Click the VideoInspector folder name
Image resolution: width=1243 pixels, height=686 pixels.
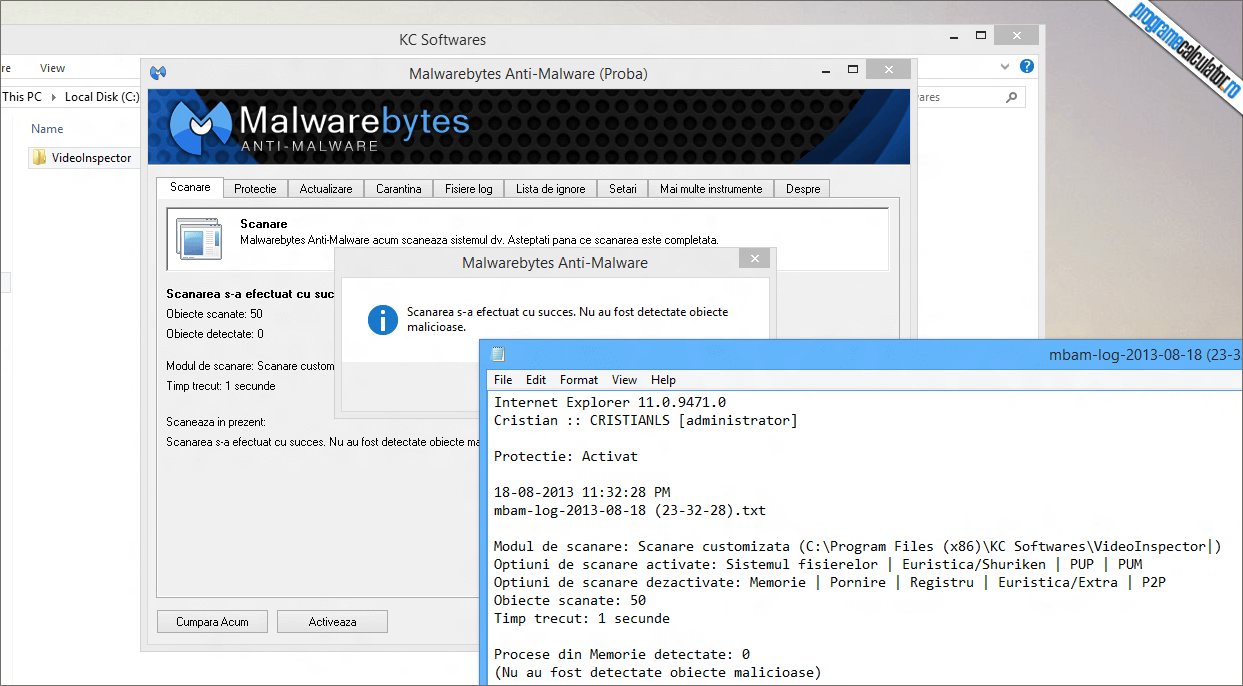tap(92, 158)
